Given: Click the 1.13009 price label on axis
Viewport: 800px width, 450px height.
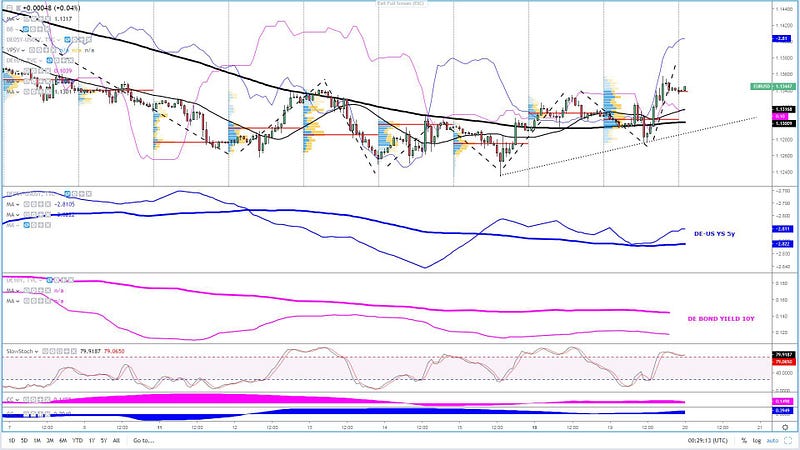Looking at the screenshot, I should [783, 123].
